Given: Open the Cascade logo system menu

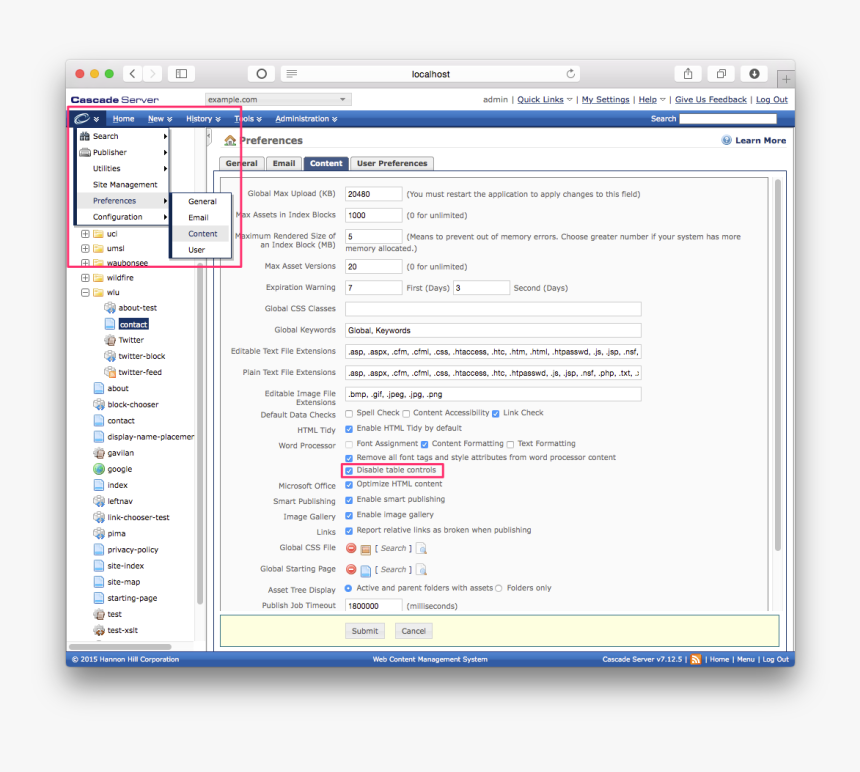Looking at the screenshot, I should pos(87,118).
